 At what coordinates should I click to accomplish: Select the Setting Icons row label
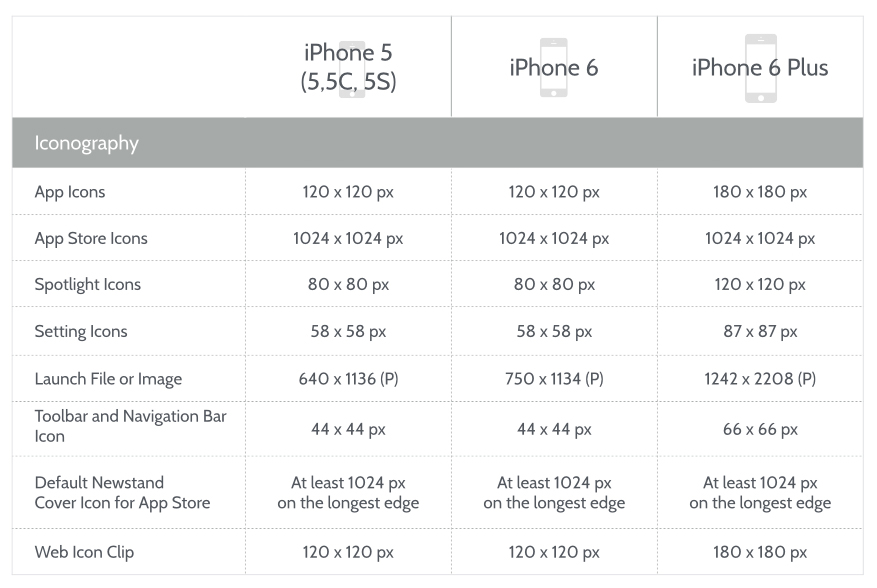(81, 331)
